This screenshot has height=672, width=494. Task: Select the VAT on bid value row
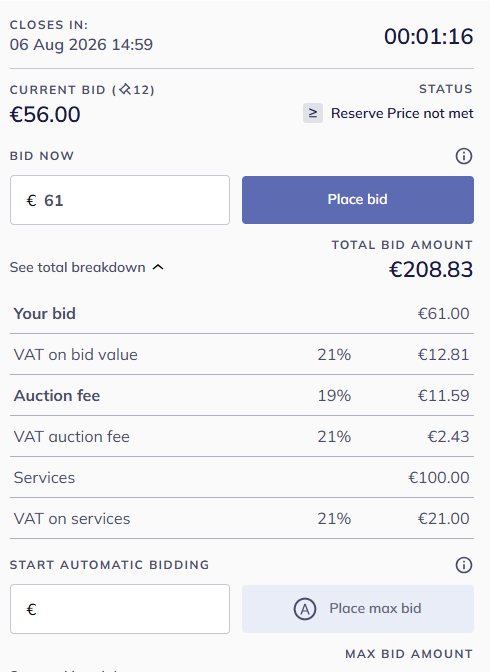[x=242, y=354]
